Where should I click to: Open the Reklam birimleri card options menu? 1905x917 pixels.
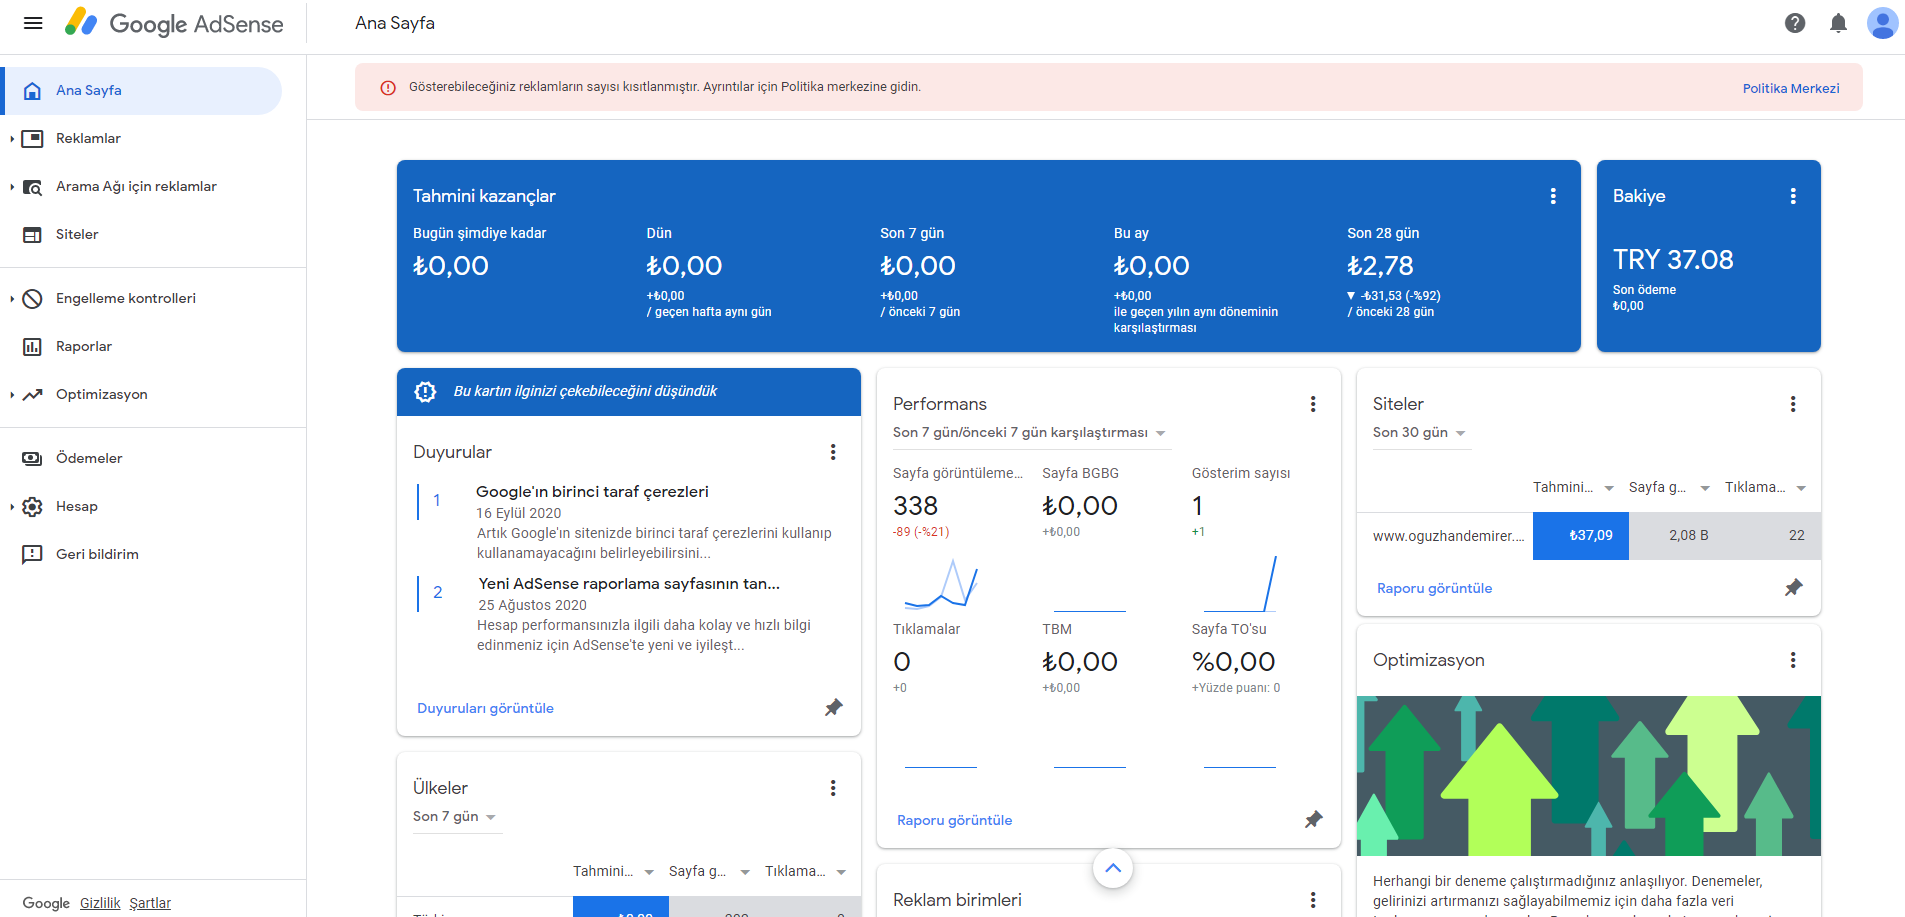pyautogui.click(x=1313, y=900)
